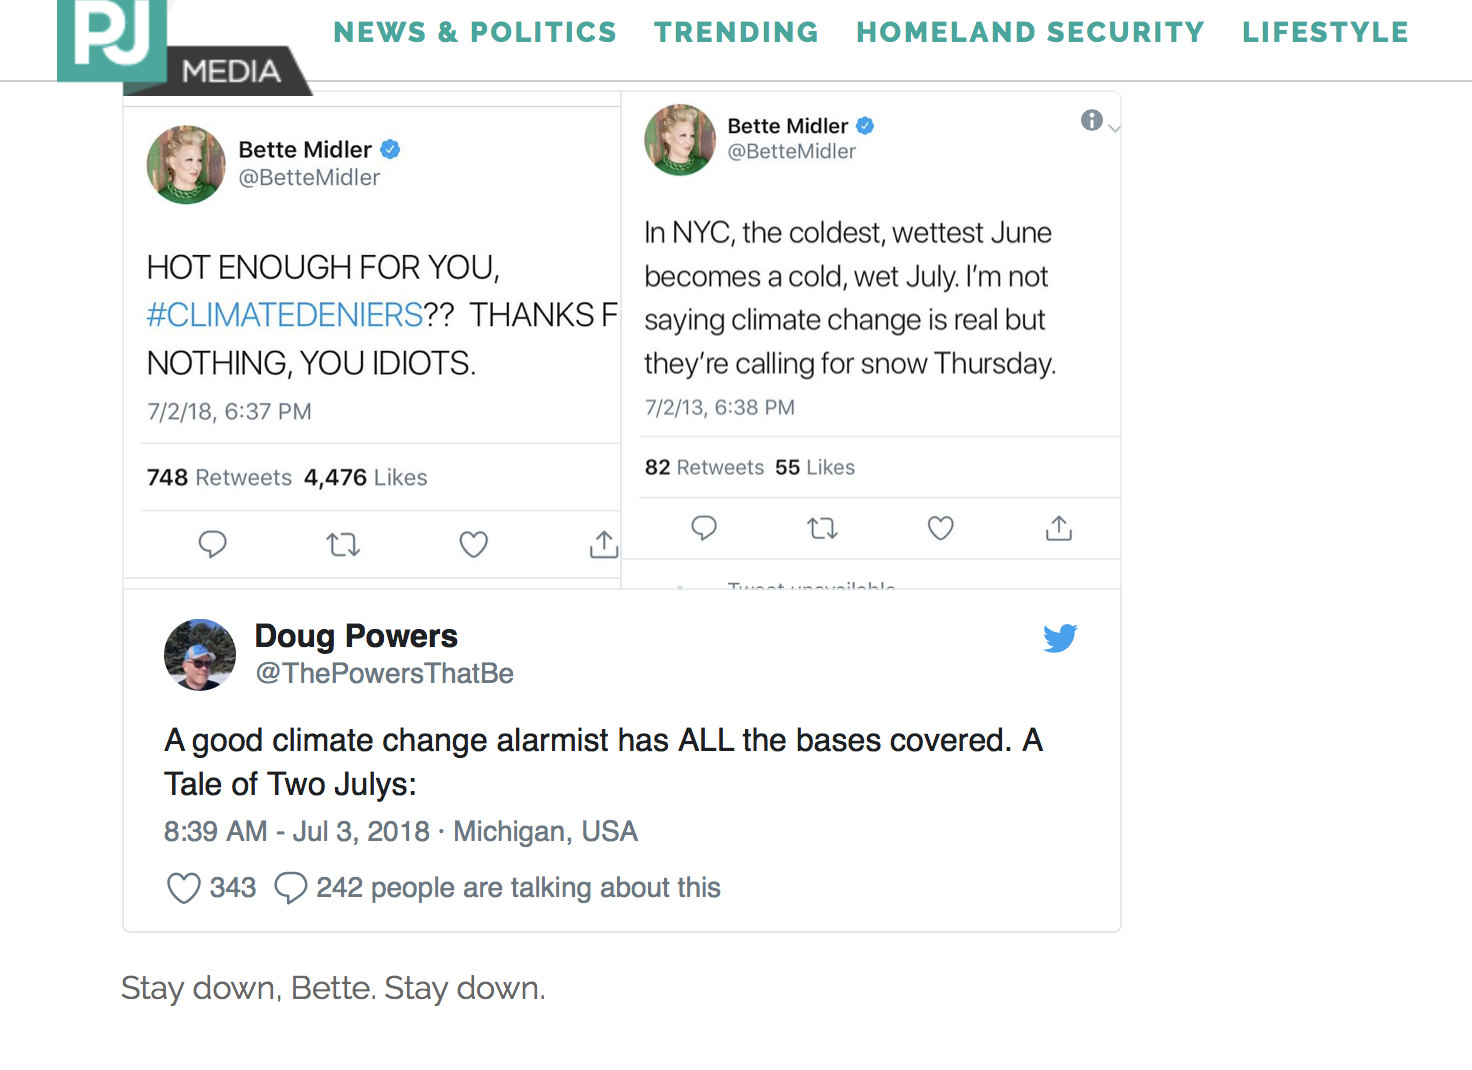Open 242 people are talking about this
This screenshot has height=1070, width=1472.
pyautogui.click(x=518, y=888)
